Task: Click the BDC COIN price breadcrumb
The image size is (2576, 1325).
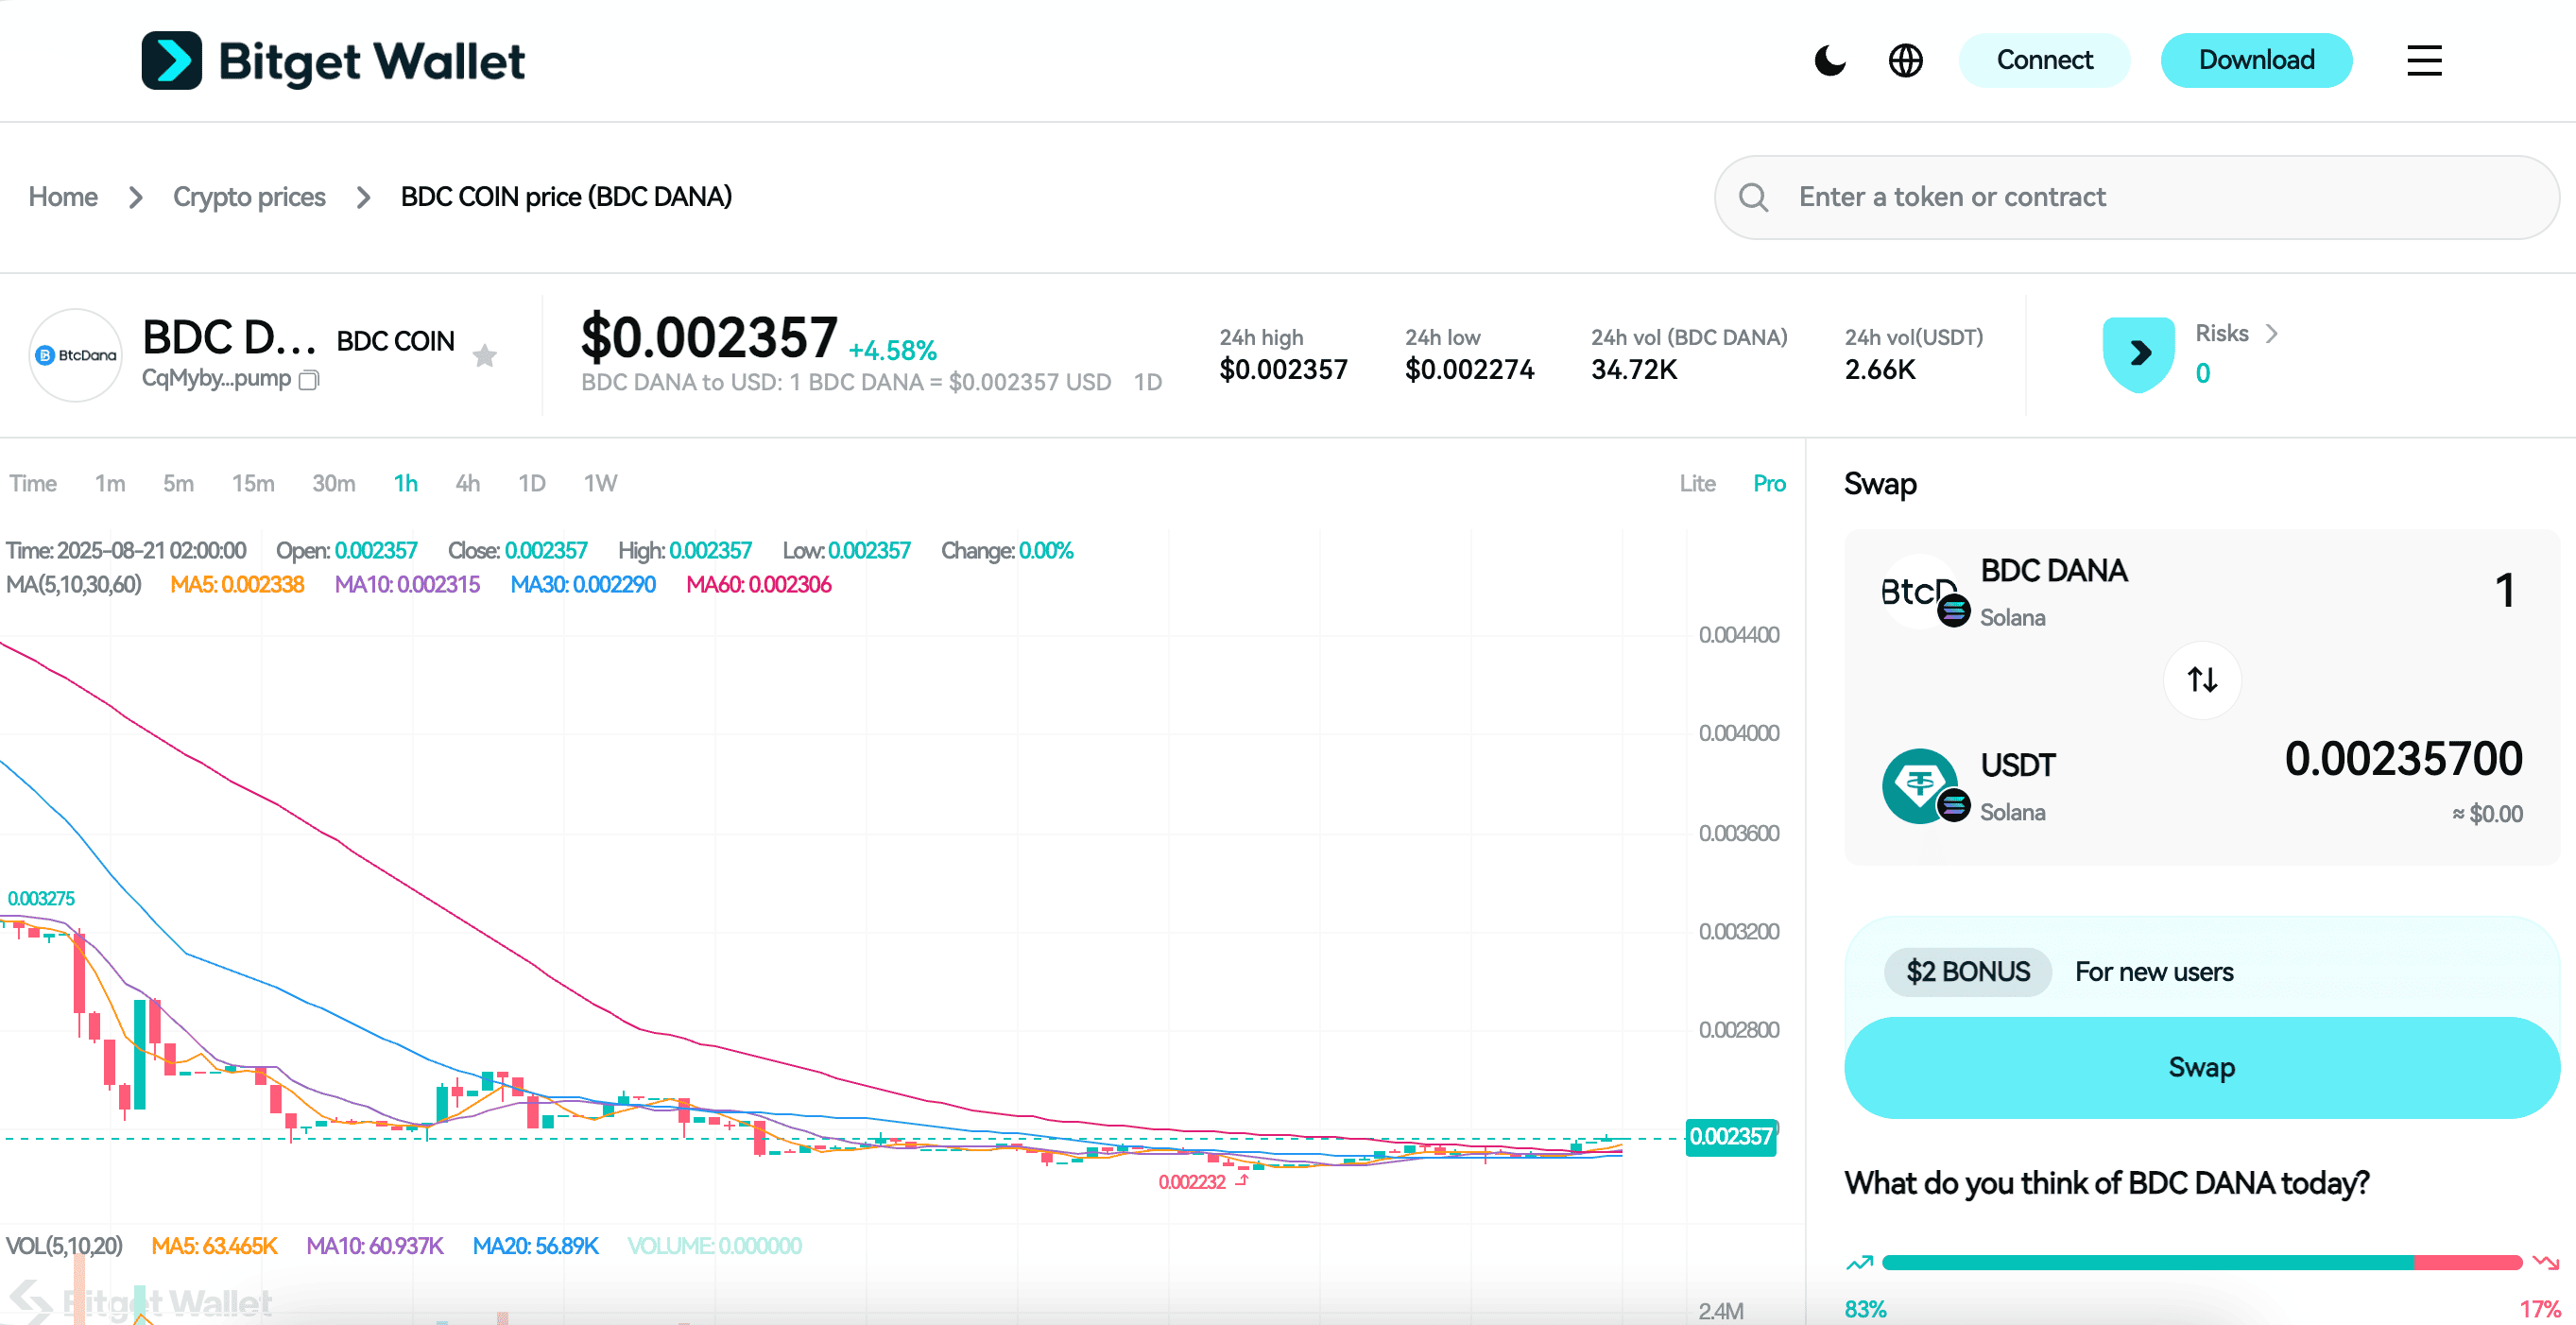Action: click(x=566, y=197)
